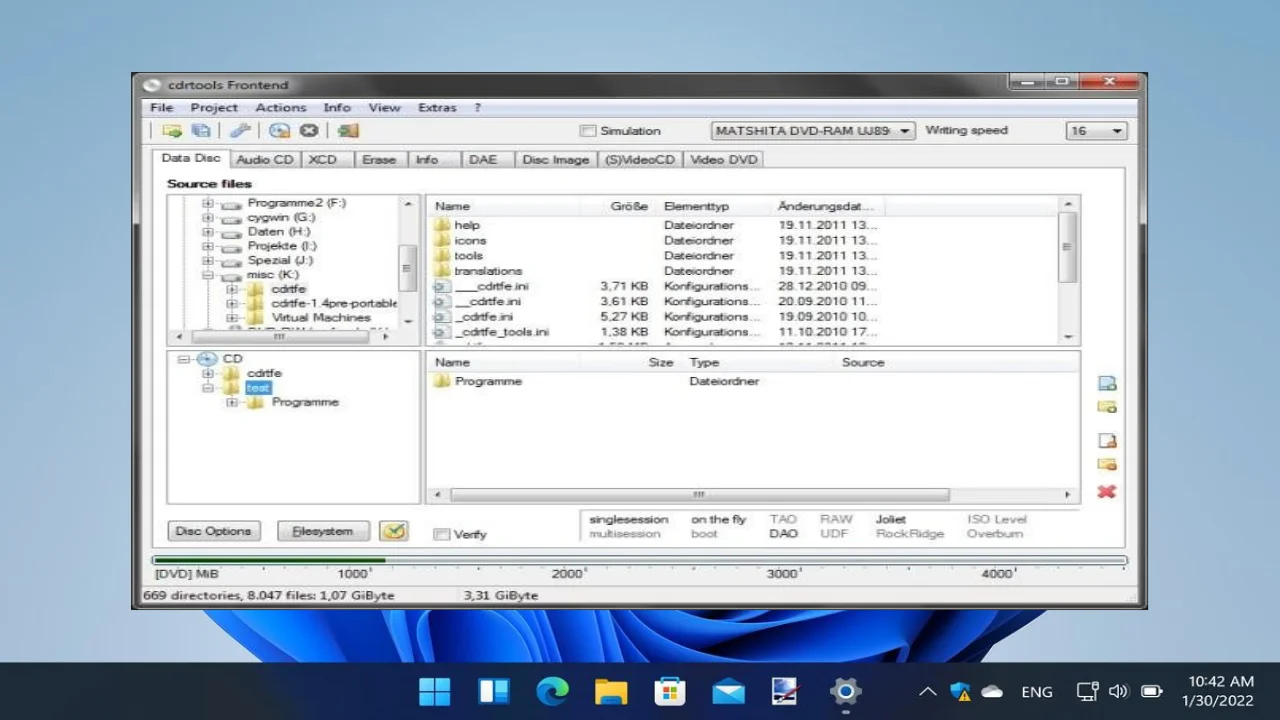1280x720 pixels.
Task: Select the cdrtfe-1.4pre-portable folder
Action: (334, 303)
